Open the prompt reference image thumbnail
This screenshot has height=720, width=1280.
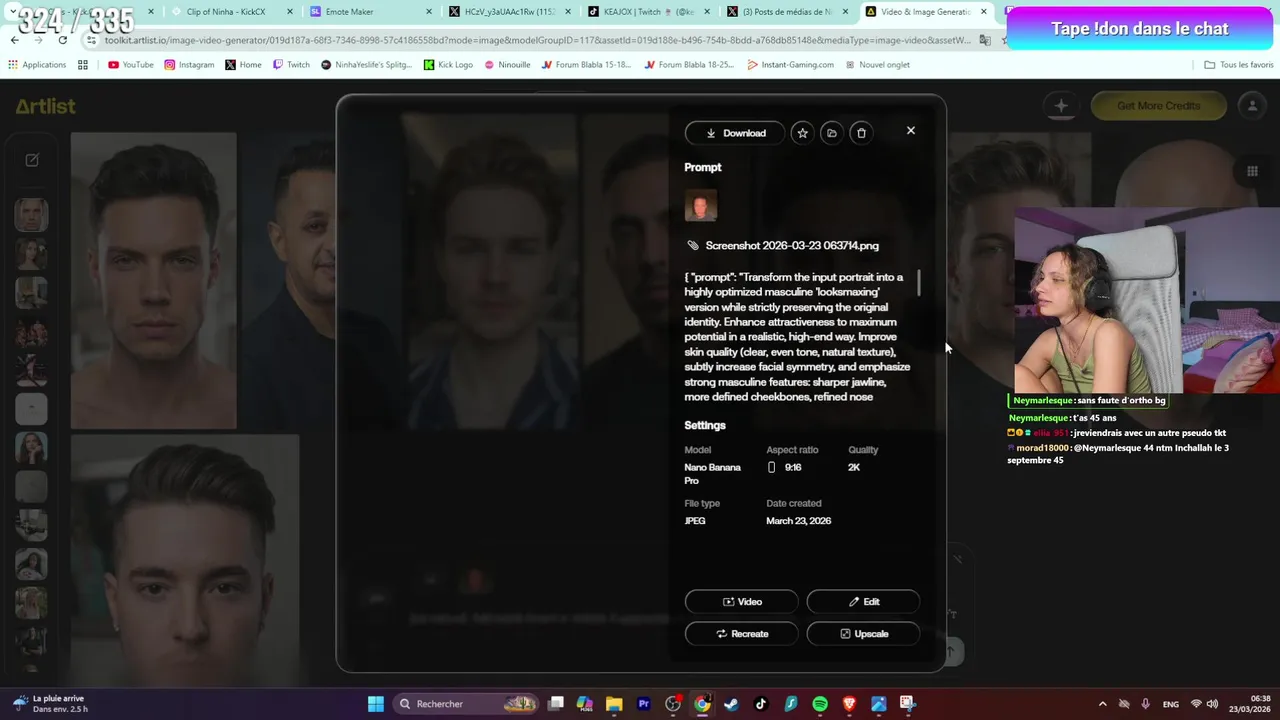tap(701, 206)
